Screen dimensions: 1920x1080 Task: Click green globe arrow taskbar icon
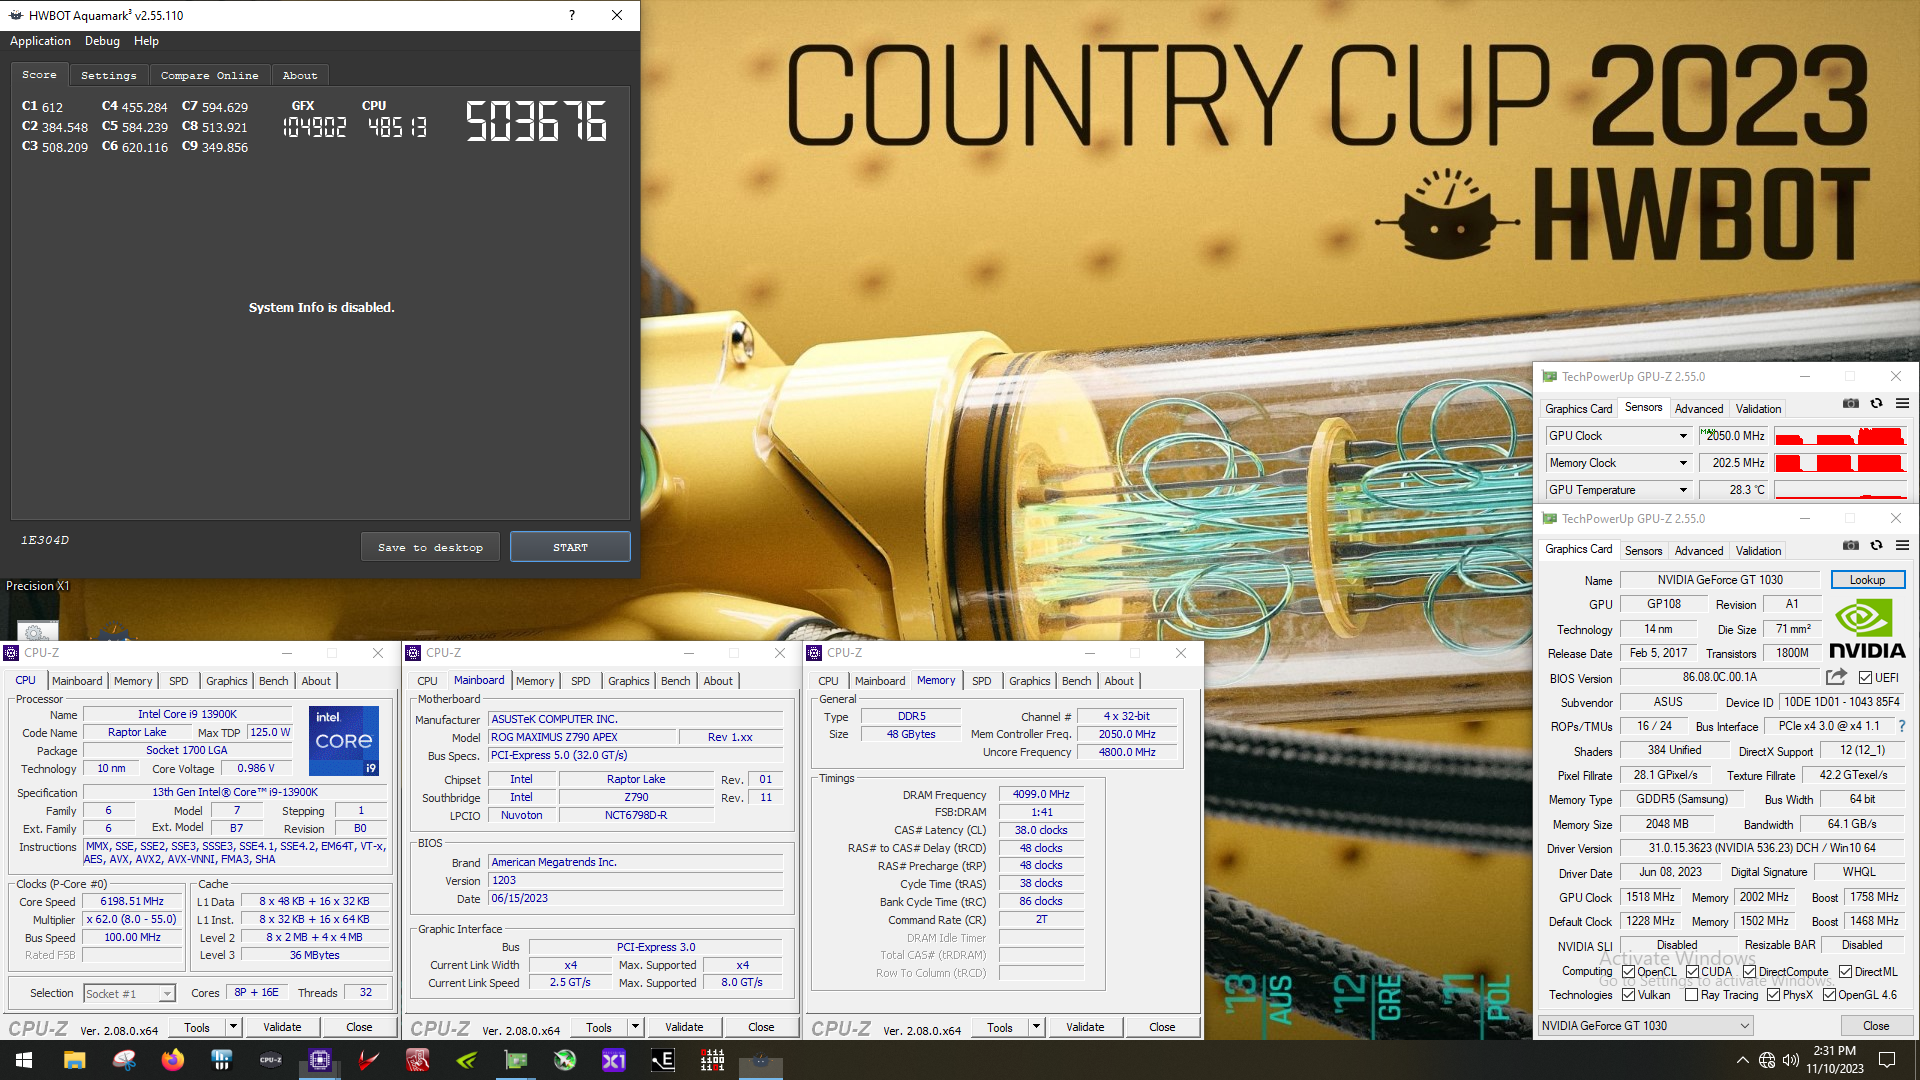(x=565, y=1060)
